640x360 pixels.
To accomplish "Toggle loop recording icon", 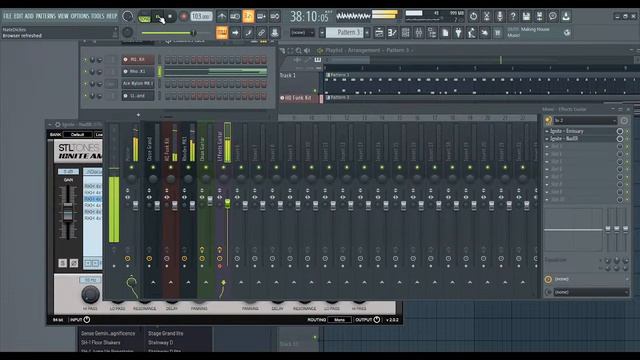I will (x=275, y=16).
